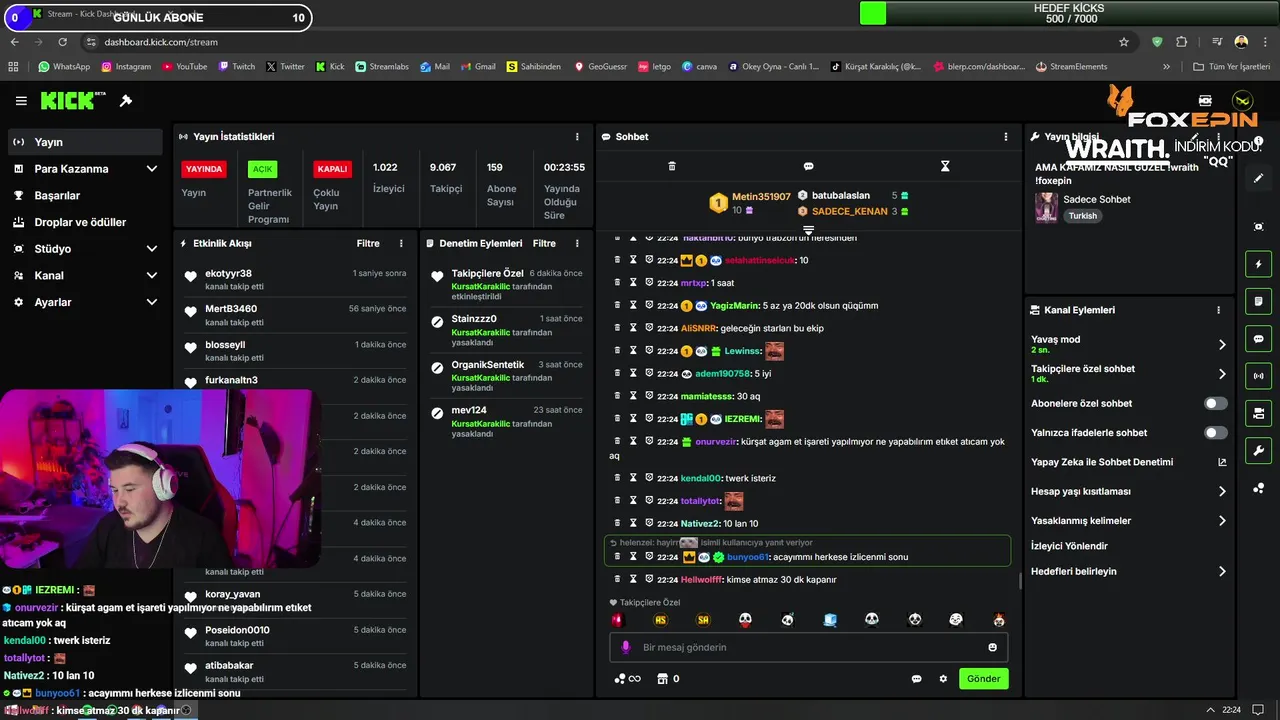Click the lightning bolt icon in right sidebar
This screenshot has width=1280, height=720.
point(1258,264)
